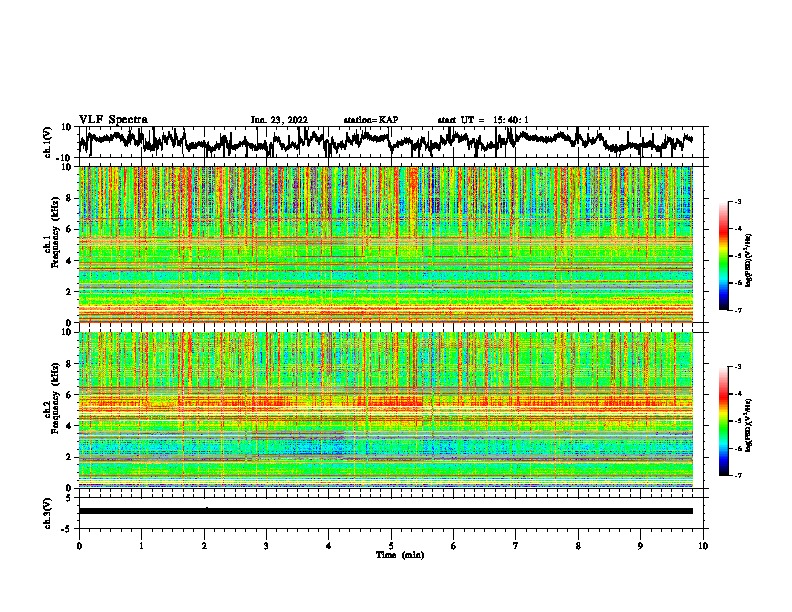
Task: Click the '4' kHz tick of ch.1 spectrogram
Action: pyautogui.click(x=70, y=261)
